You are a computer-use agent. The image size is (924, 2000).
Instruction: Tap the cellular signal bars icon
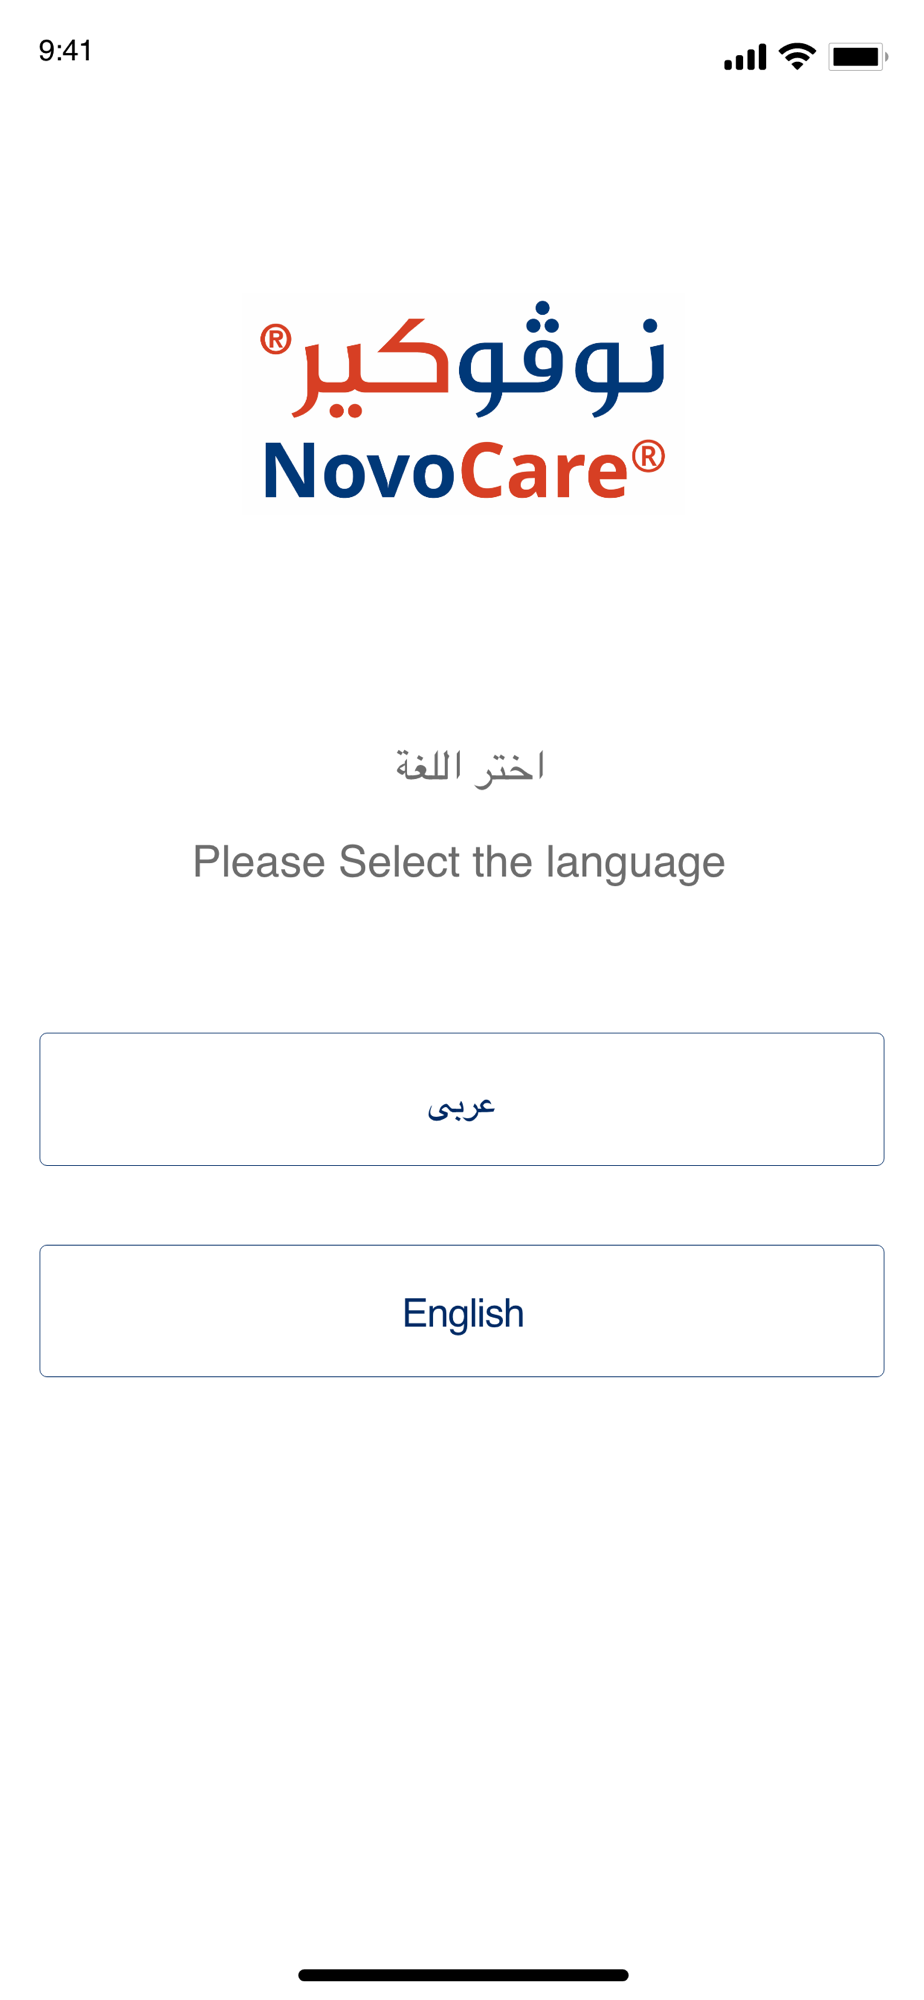pyautogui.click(x=745, y=57)
